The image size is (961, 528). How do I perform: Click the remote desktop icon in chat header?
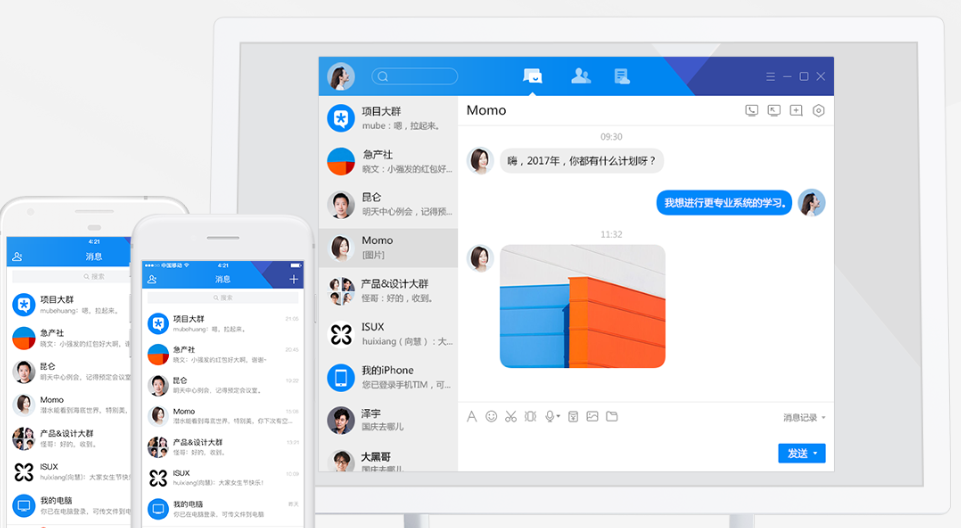click(774, 111)
